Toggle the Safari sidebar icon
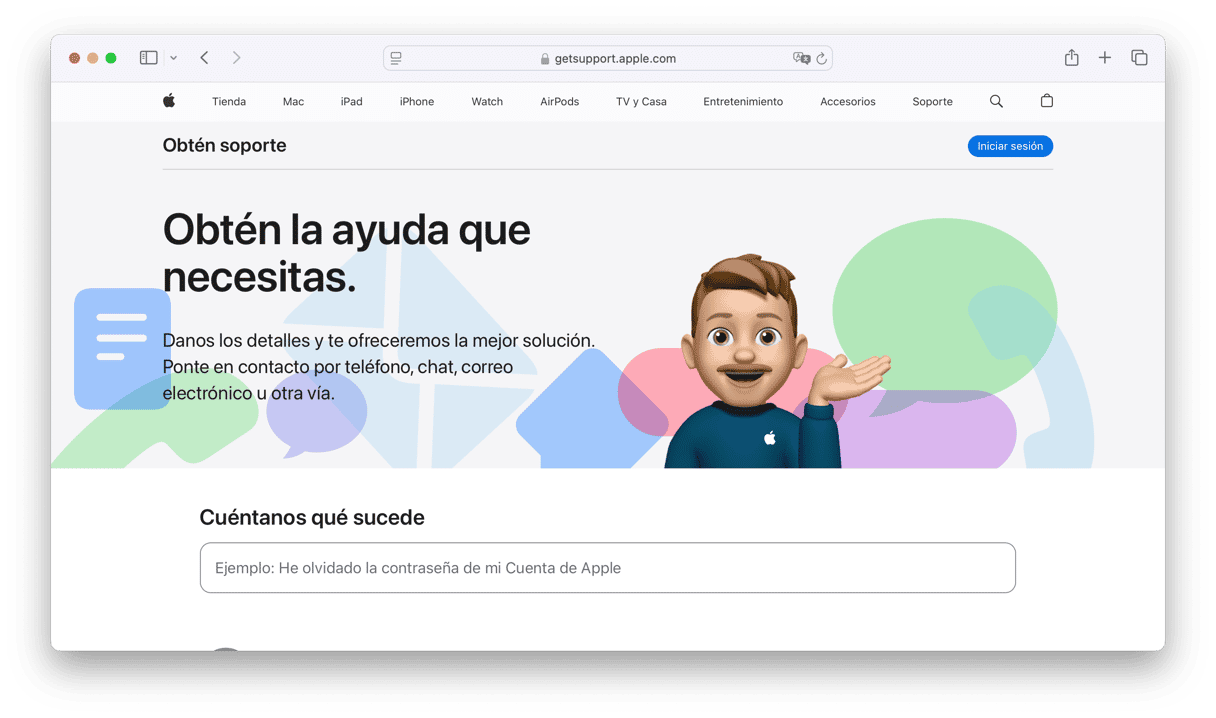The image size is (1216, 718). click(x=148, y=58)
